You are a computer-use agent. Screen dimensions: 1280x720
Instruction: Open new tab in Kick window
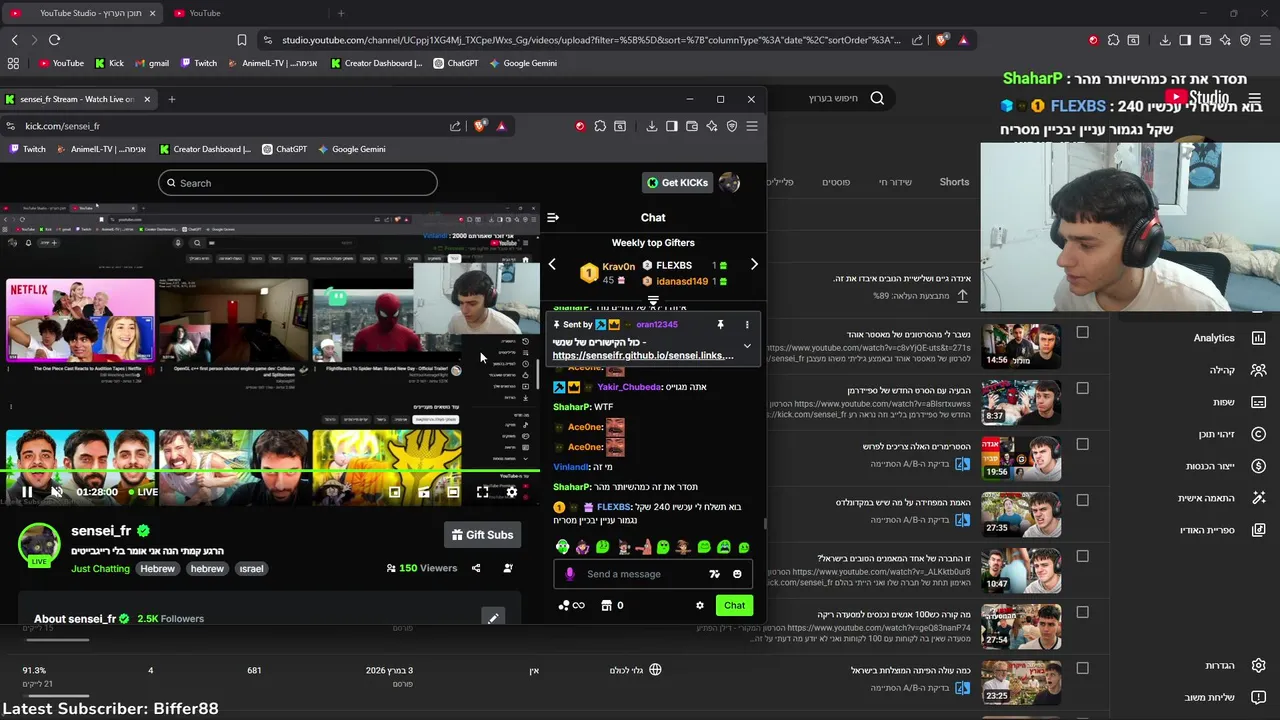pos(171,99)
